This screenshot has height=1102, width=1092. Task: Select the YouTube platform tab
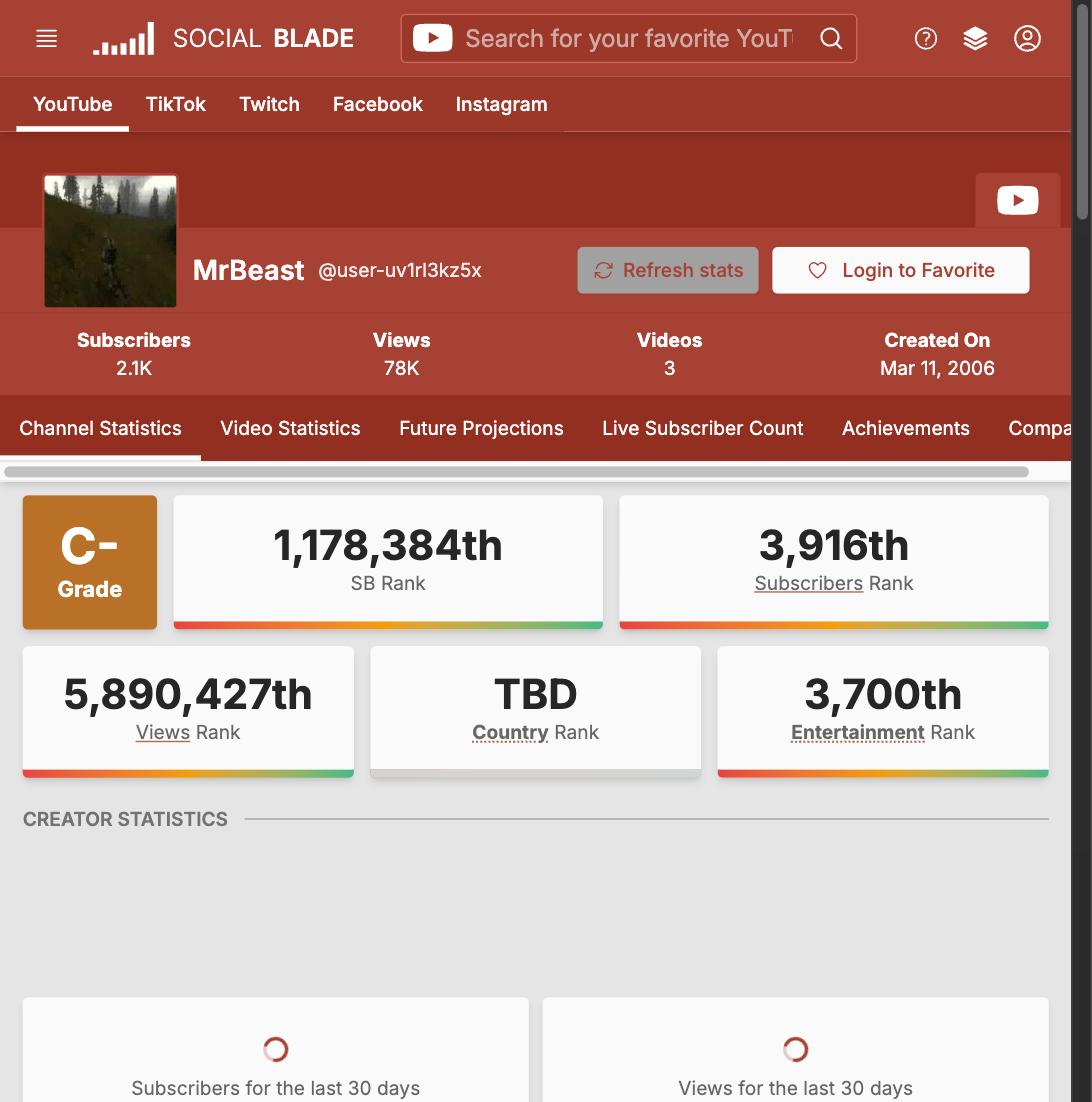(x=72, y=104)
